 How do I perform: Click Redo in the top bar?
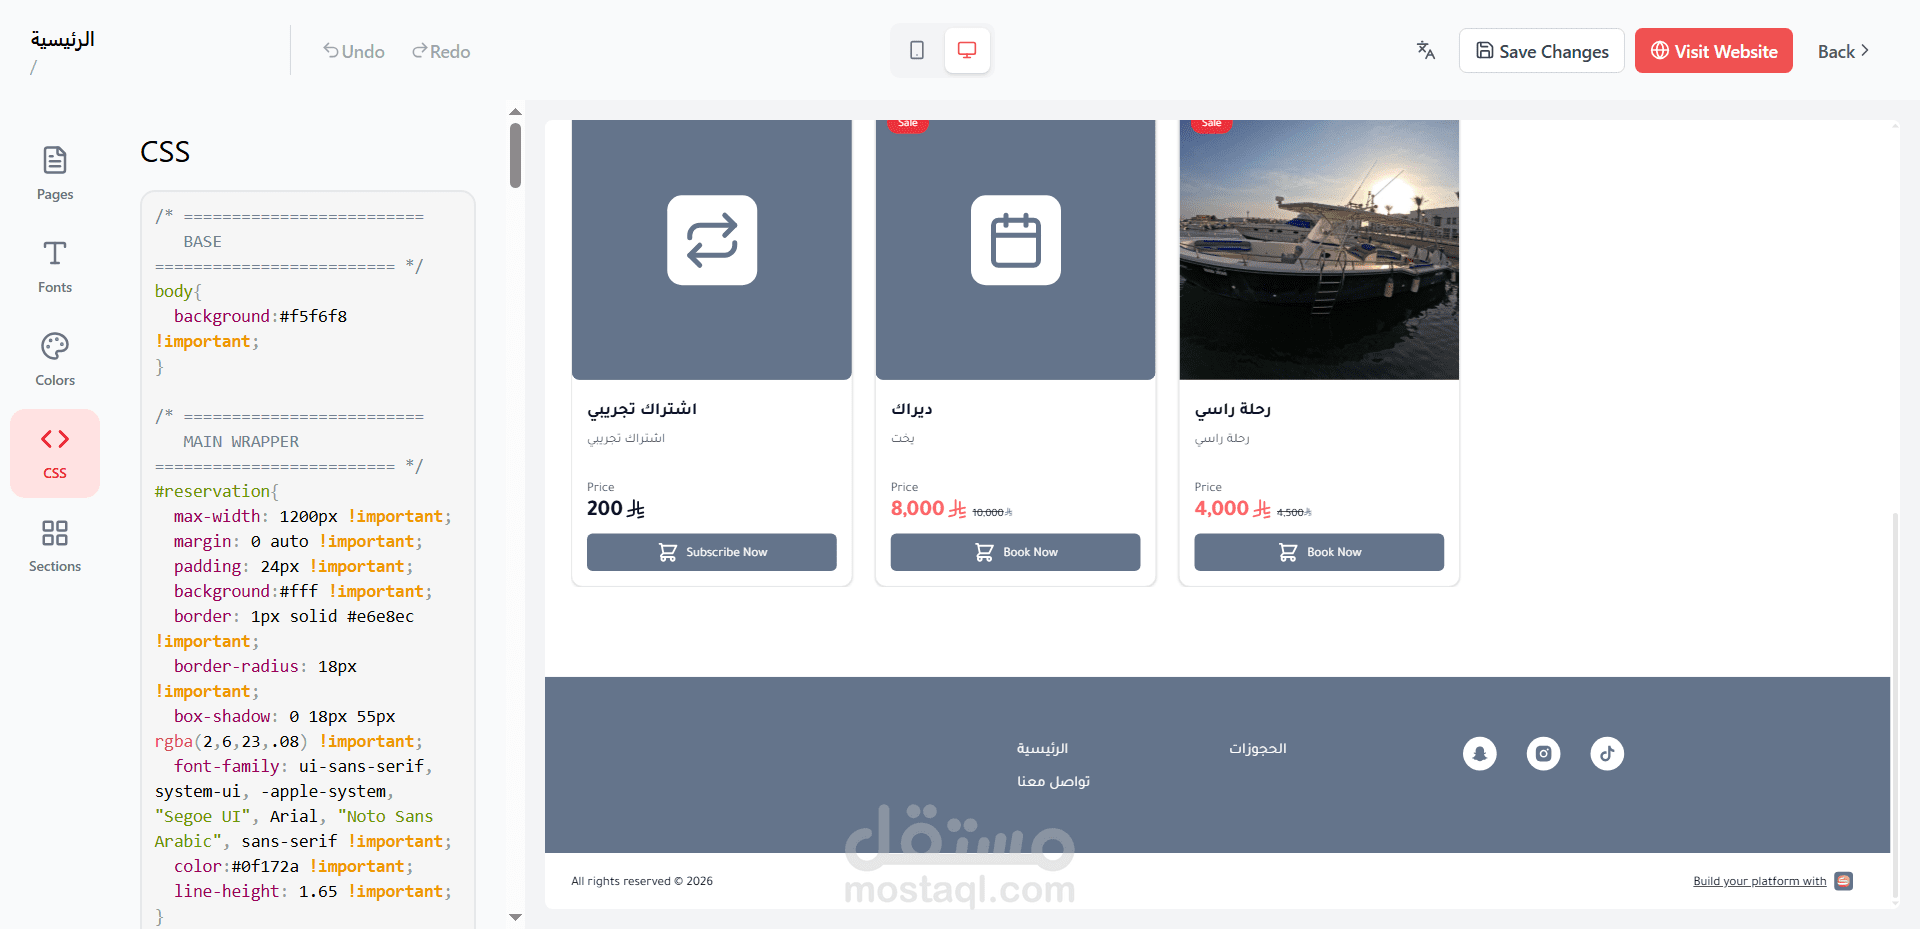[x=441, y=51]
